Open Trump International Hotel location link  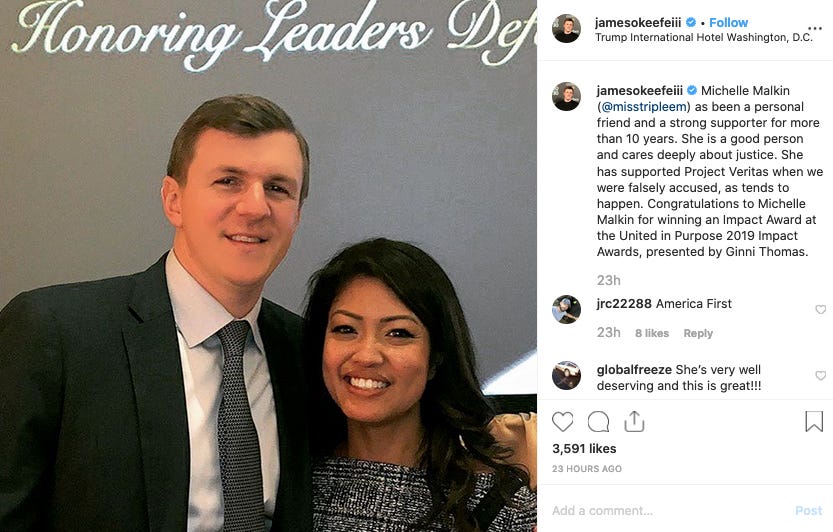704,37
